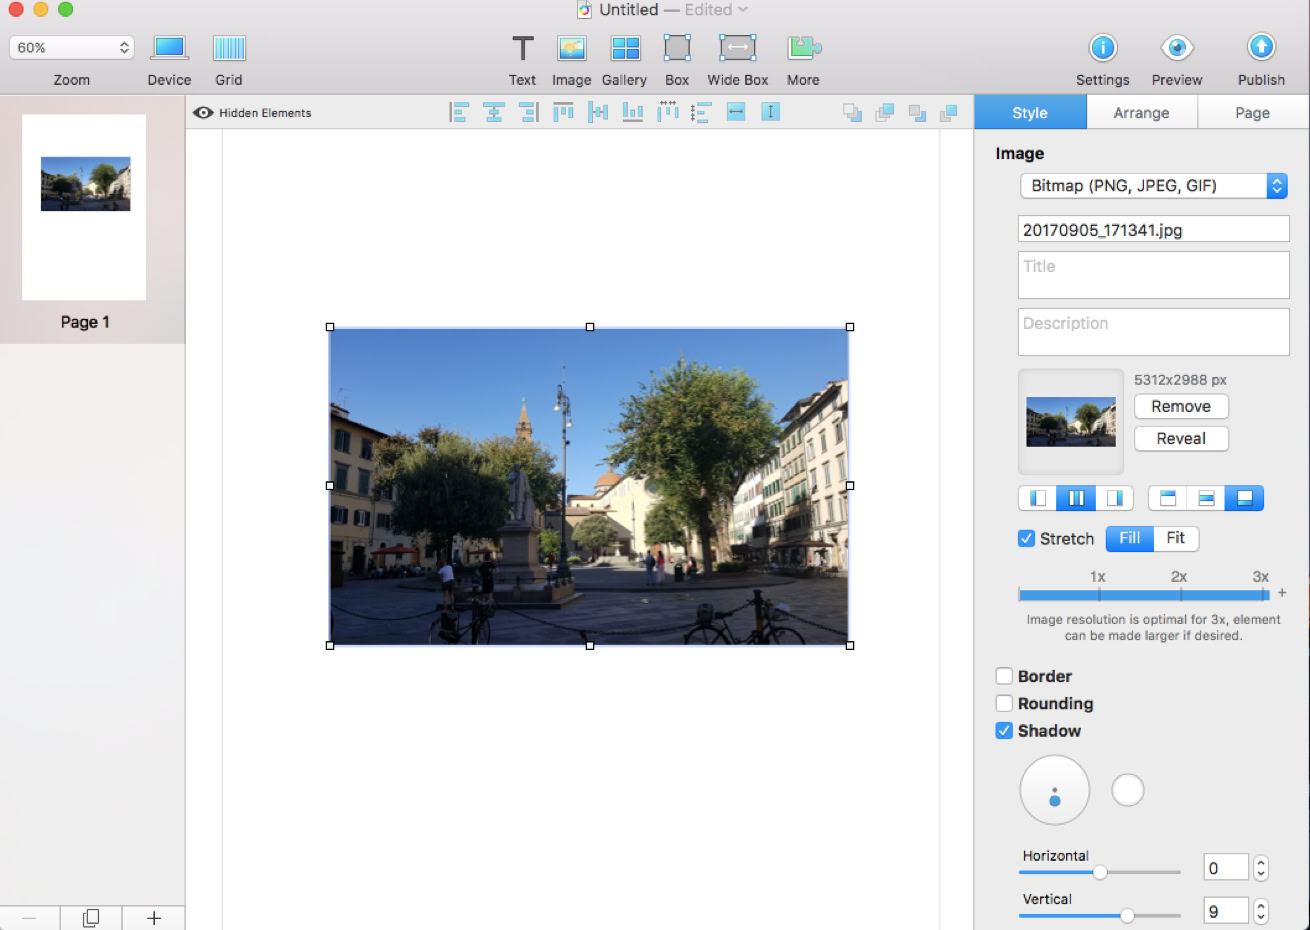Open the More elements menu
1310x930 pixels.
point(803,48)
